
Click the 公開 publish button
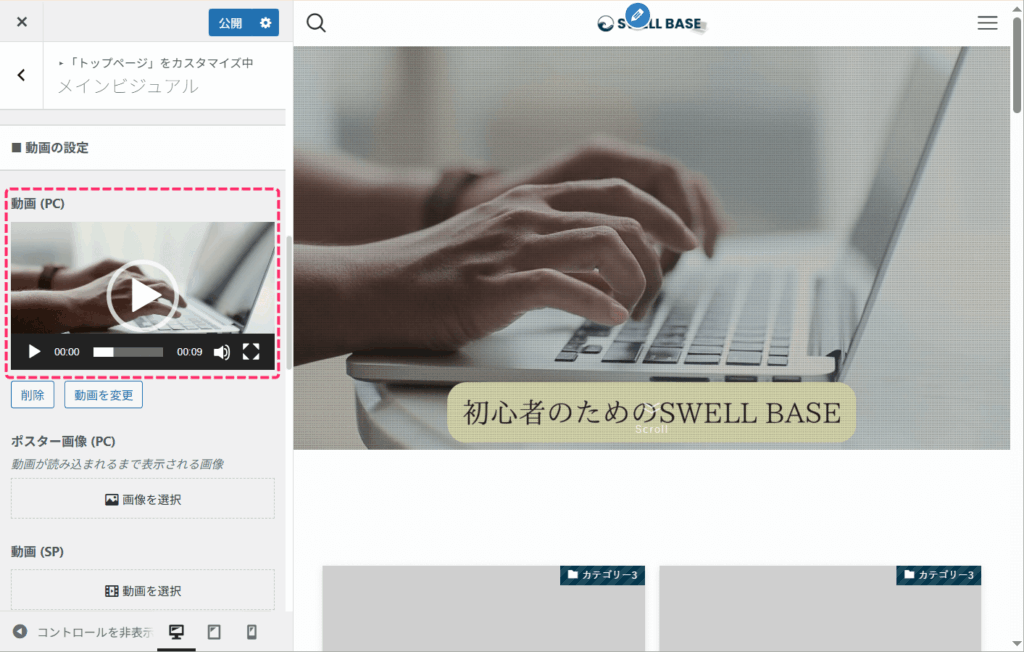coord(231,23)
